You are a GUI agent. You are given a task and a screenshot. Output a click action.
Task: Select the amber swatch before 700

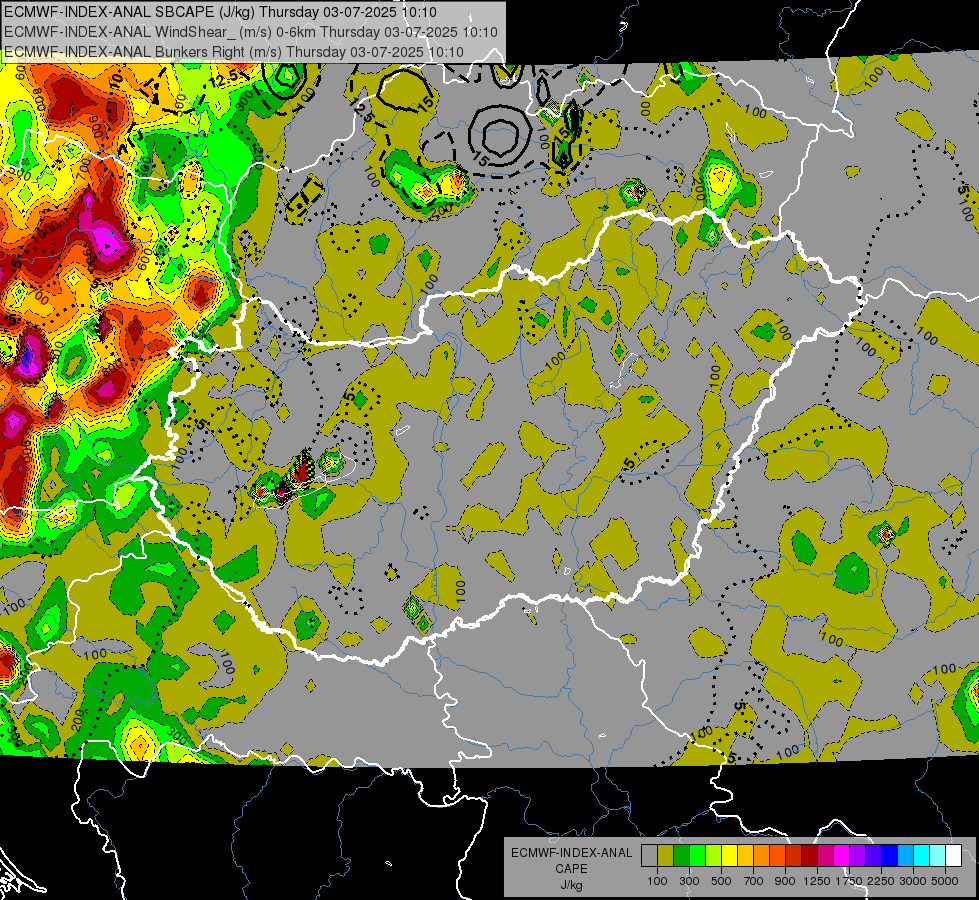[x=745, y=856]
